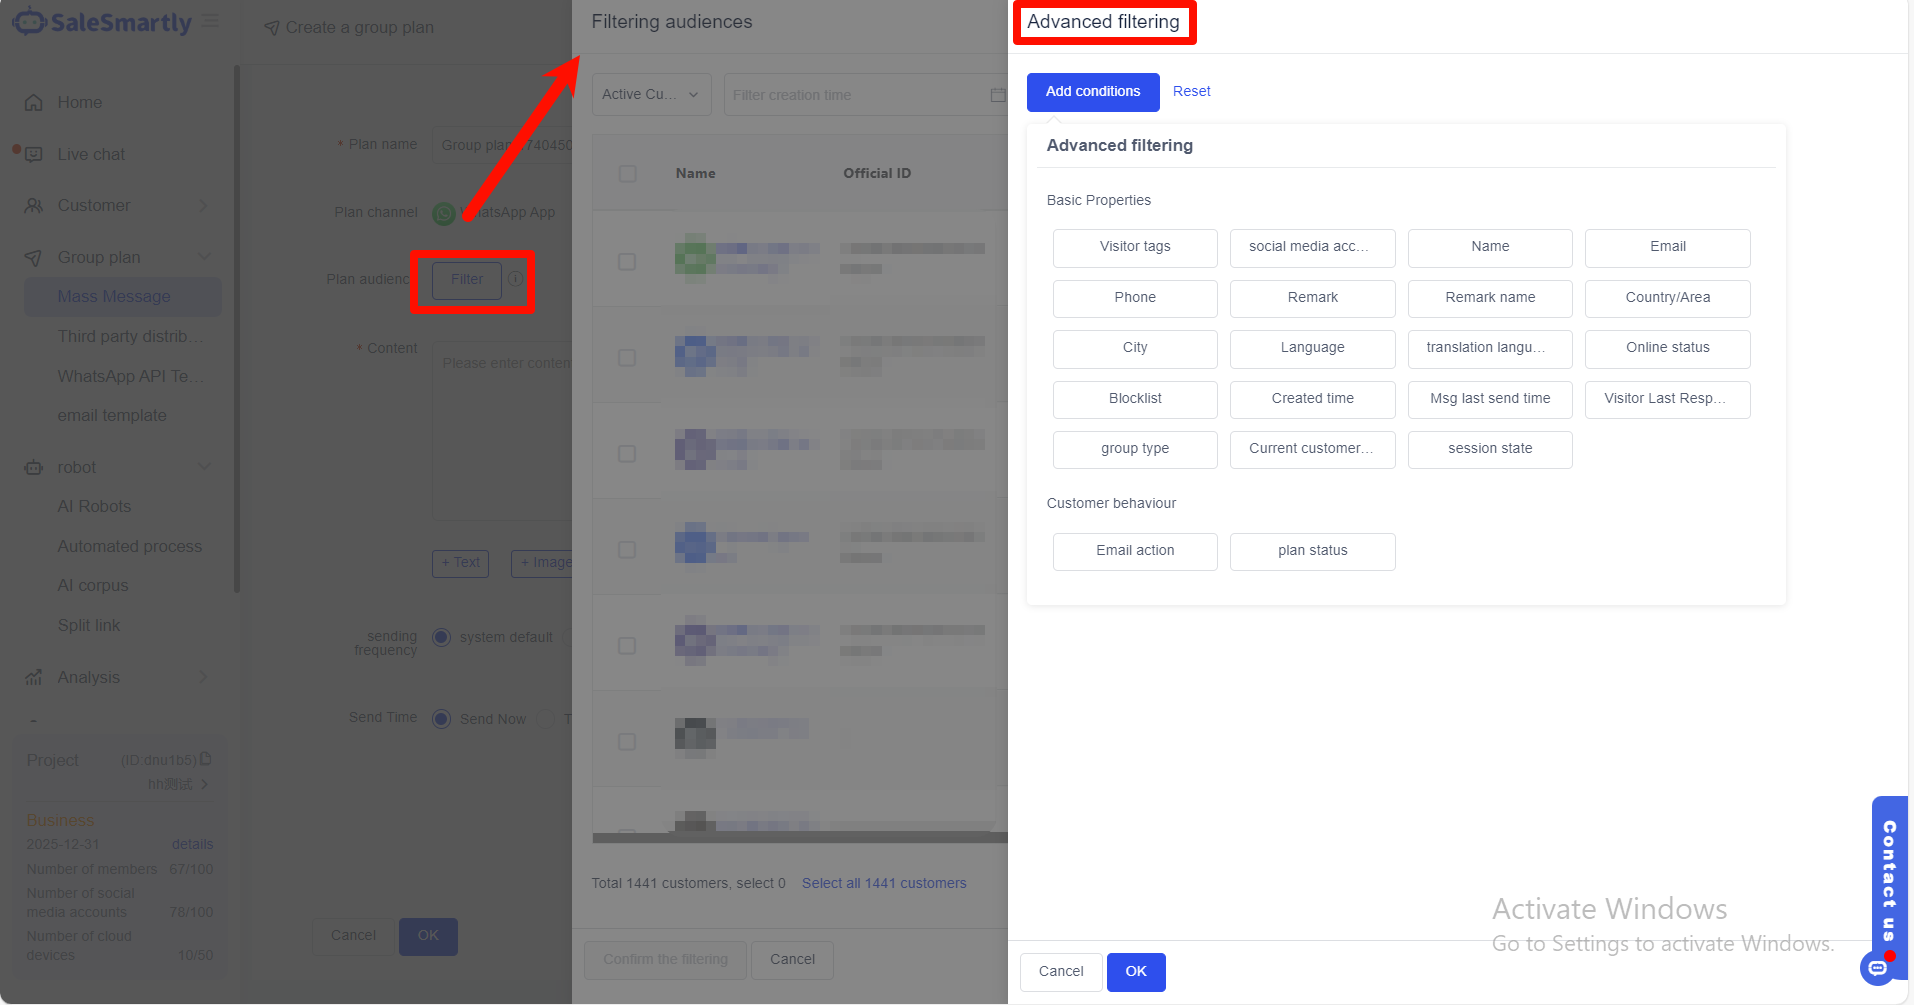Screen dimensions: 1914x1005
Task: Choose the Created time condition
Action: coord(1312,400)
